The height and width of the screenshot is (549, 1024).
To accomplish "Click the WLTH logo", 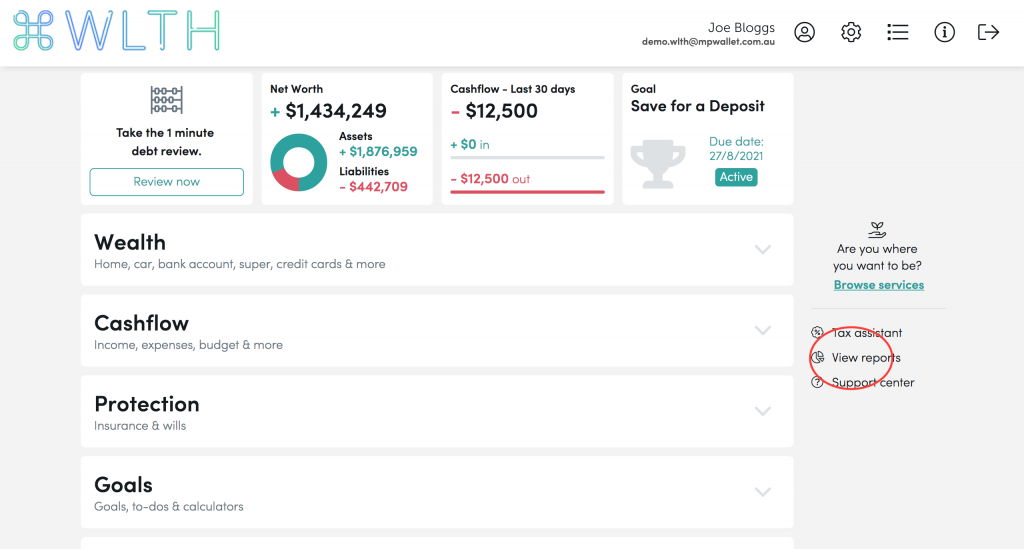I will click(x=116, y=32).
